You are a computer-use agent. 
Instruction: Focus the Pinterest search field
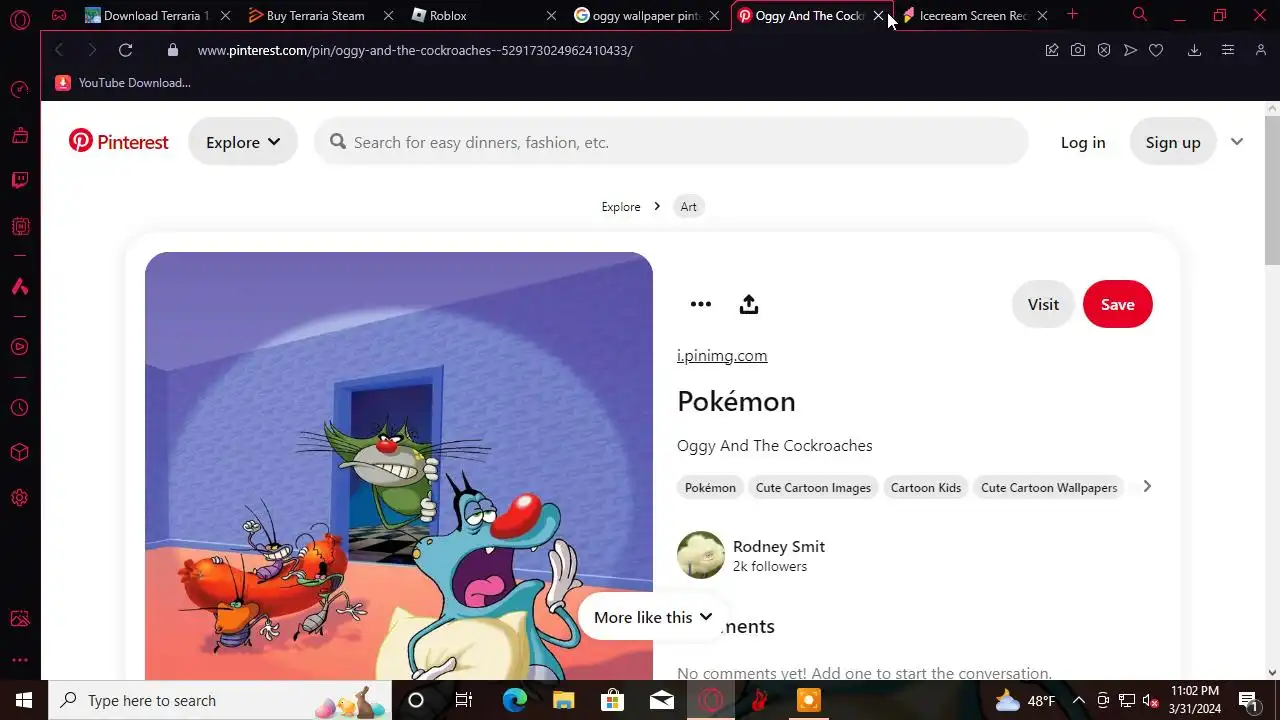pyautogui.click(x=671, y=142)
